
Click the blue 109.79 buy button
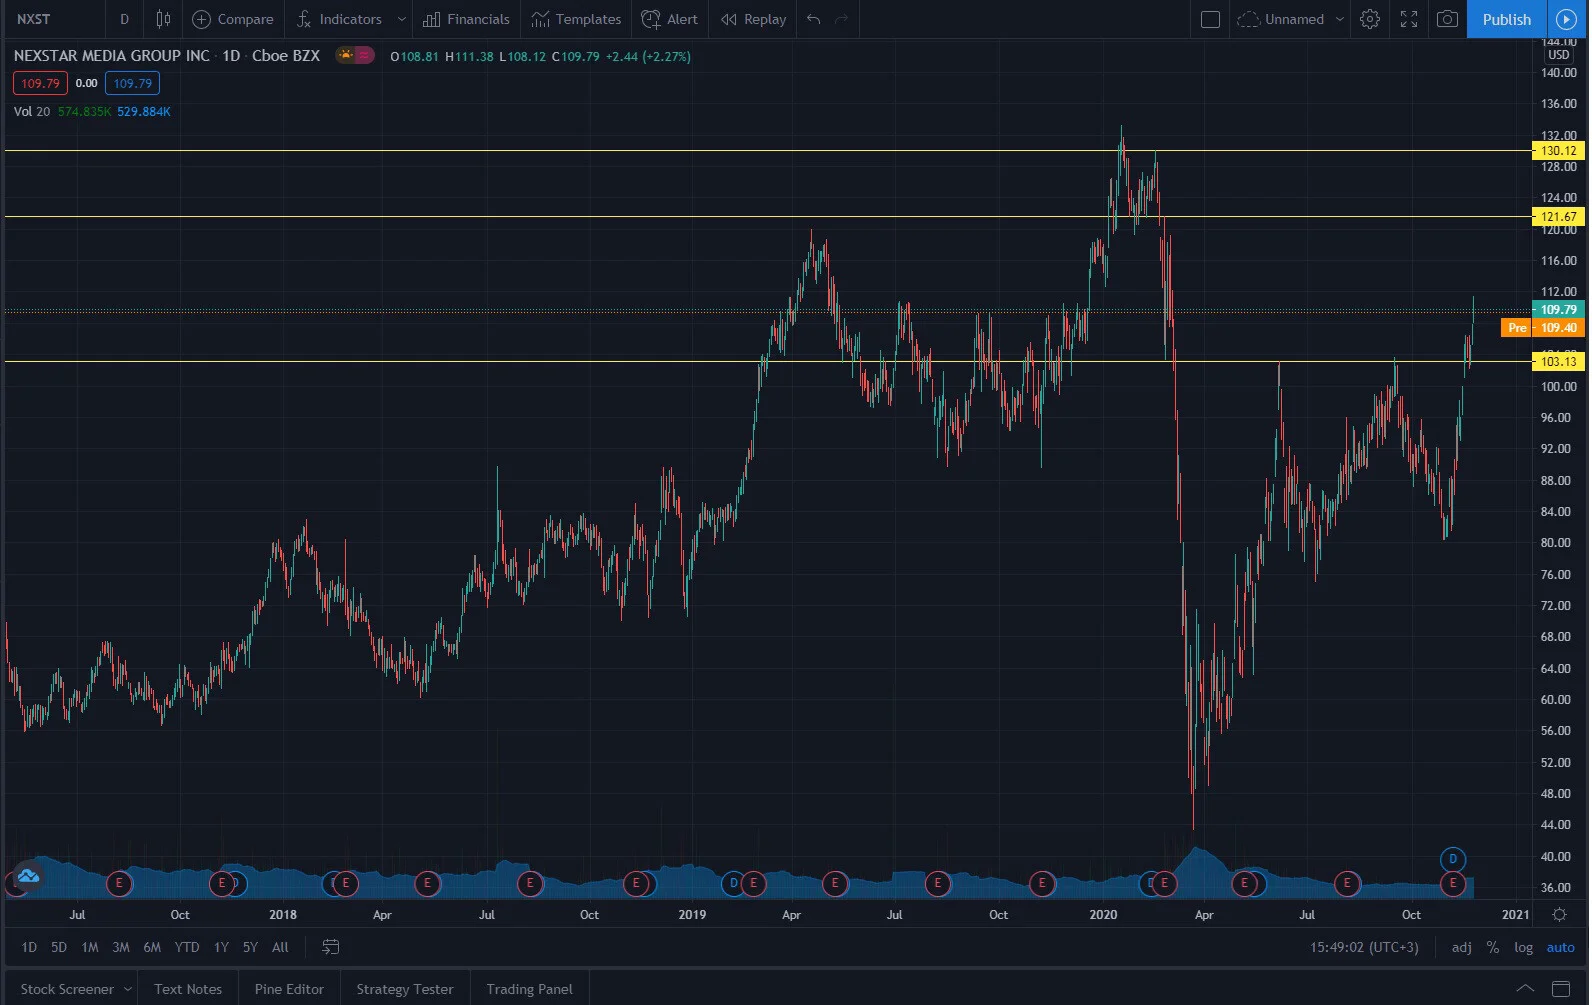(x=132, y=83)
